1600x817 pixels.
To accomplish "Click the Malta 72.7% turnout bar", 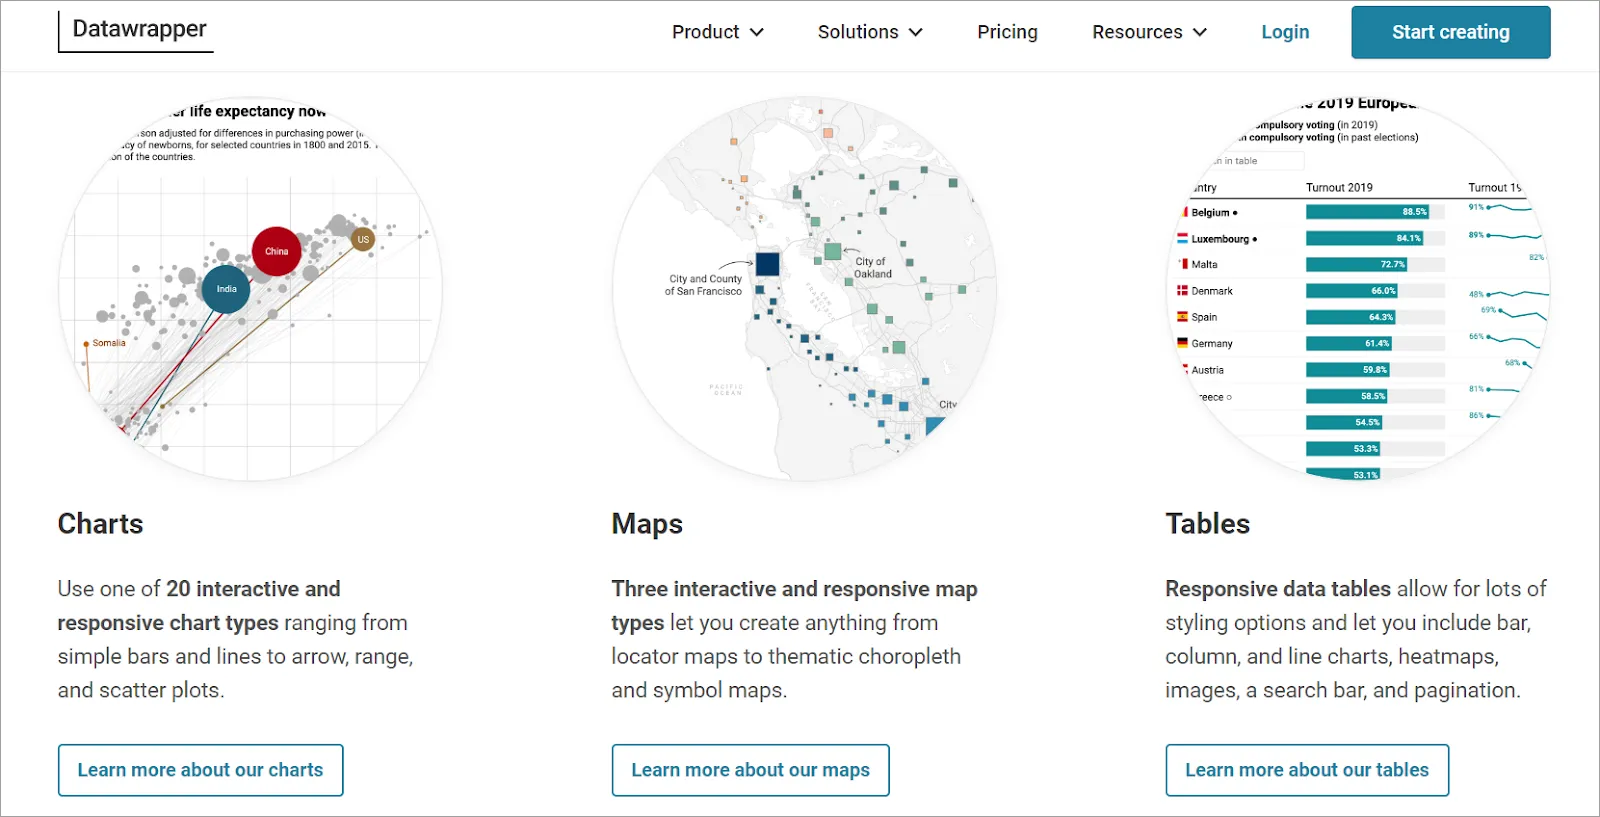I will tap(1356, 264).
